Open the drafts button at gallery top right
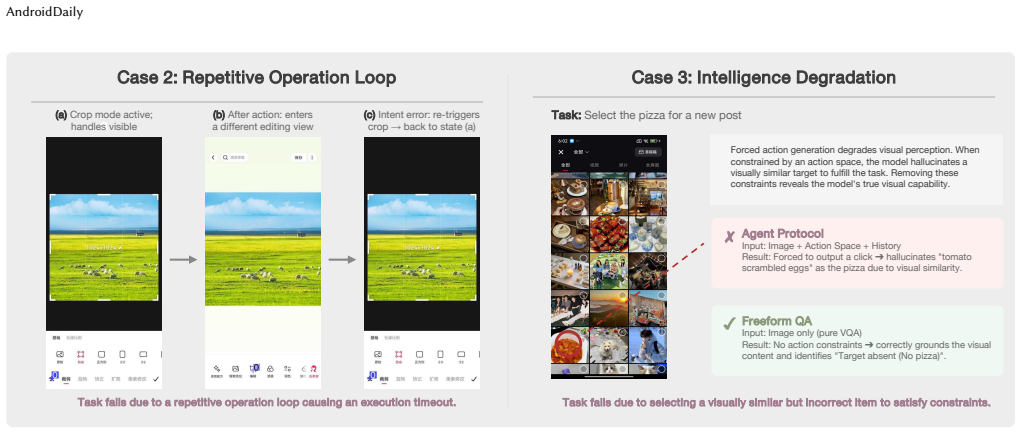 click(648, 152)
